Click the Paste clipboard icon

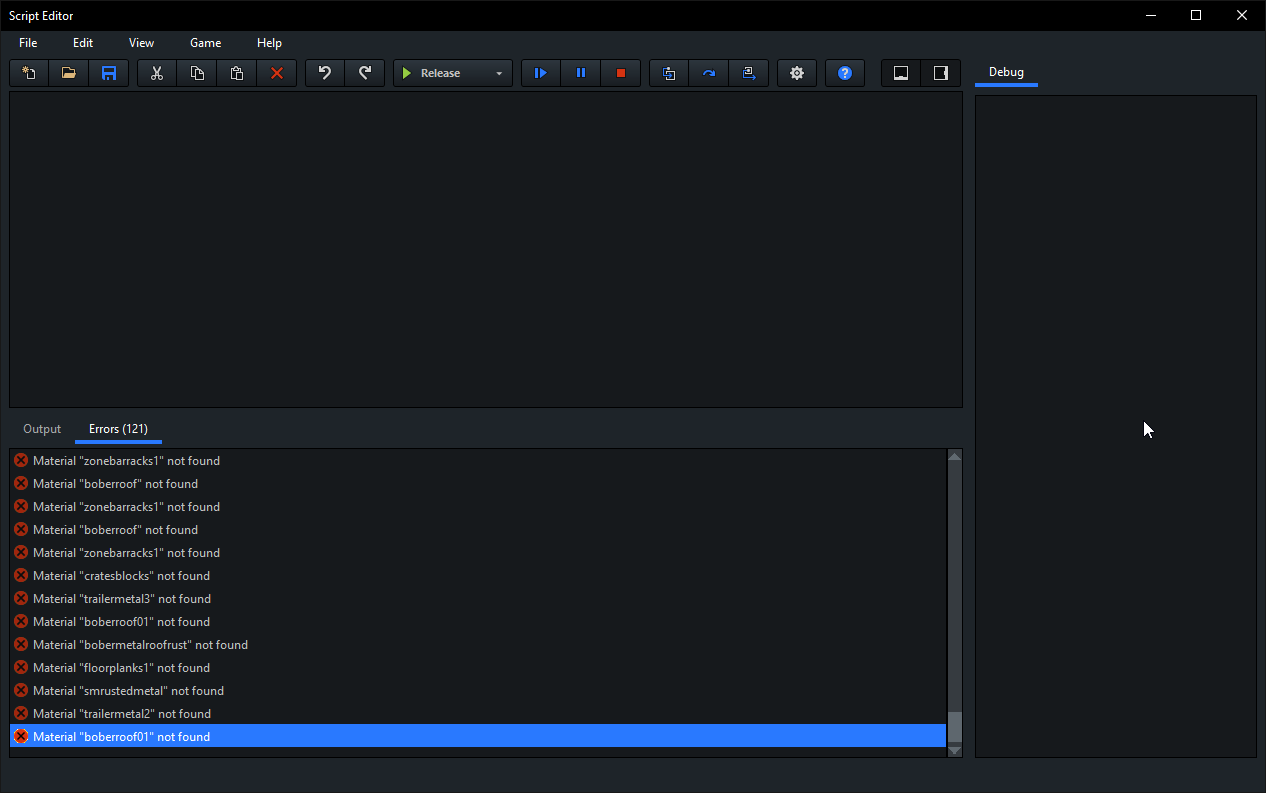tap(237, 73)
